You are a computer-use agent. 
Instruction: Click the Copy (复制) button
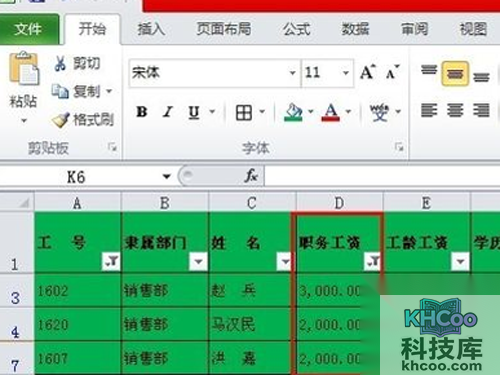point(76,91)
